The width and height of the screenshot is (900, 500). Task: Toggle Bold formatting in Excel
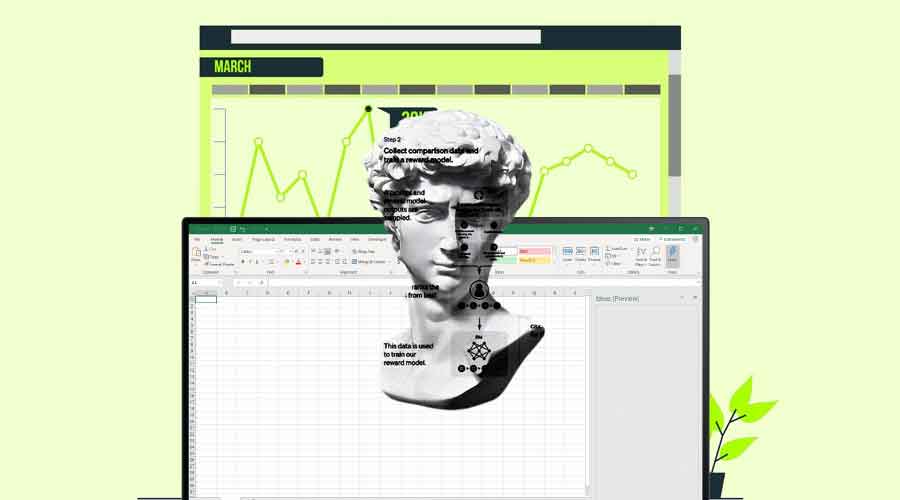coord(243,262)
